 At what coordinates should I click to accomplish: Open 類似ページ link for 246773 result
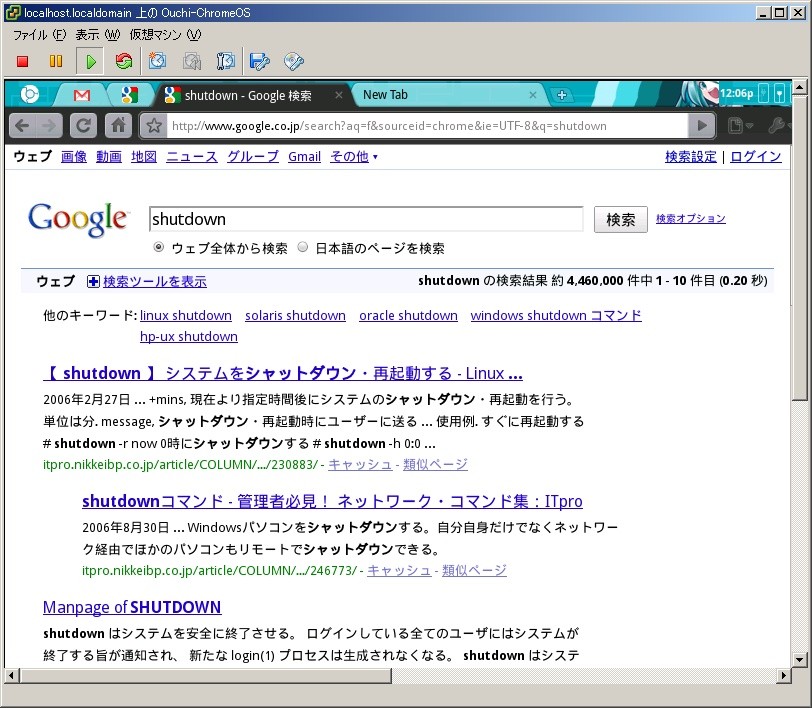(474, 571)
